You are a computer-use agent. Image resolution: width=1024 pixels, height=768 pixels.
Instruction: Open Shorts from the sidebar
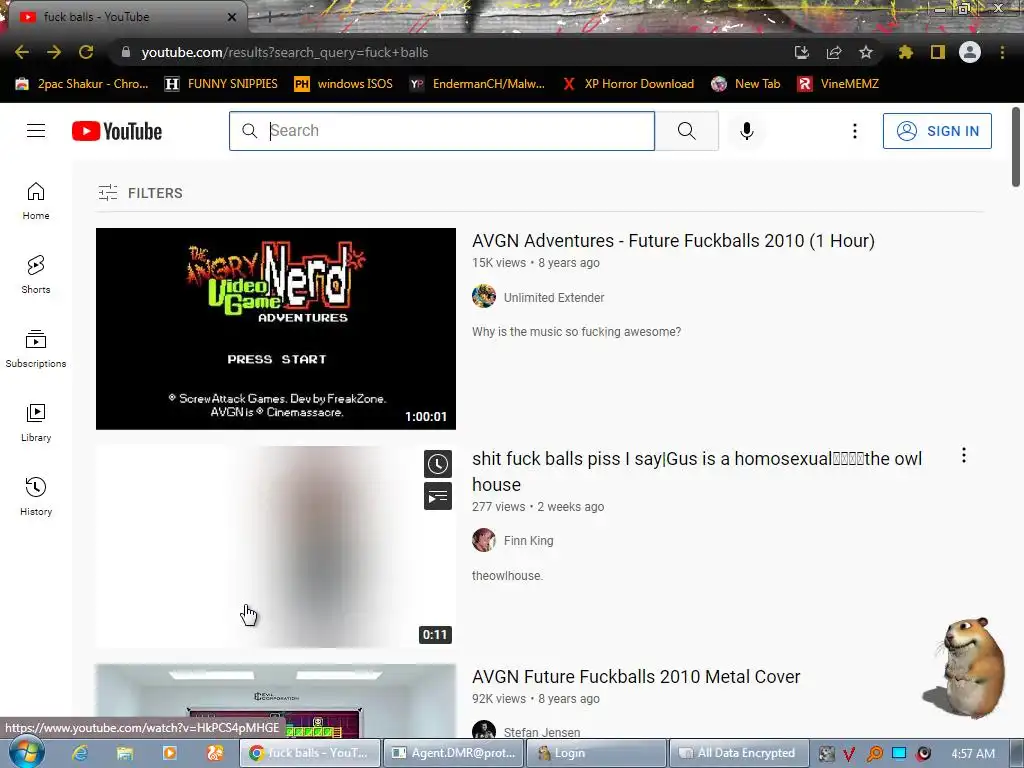[36, 274]
